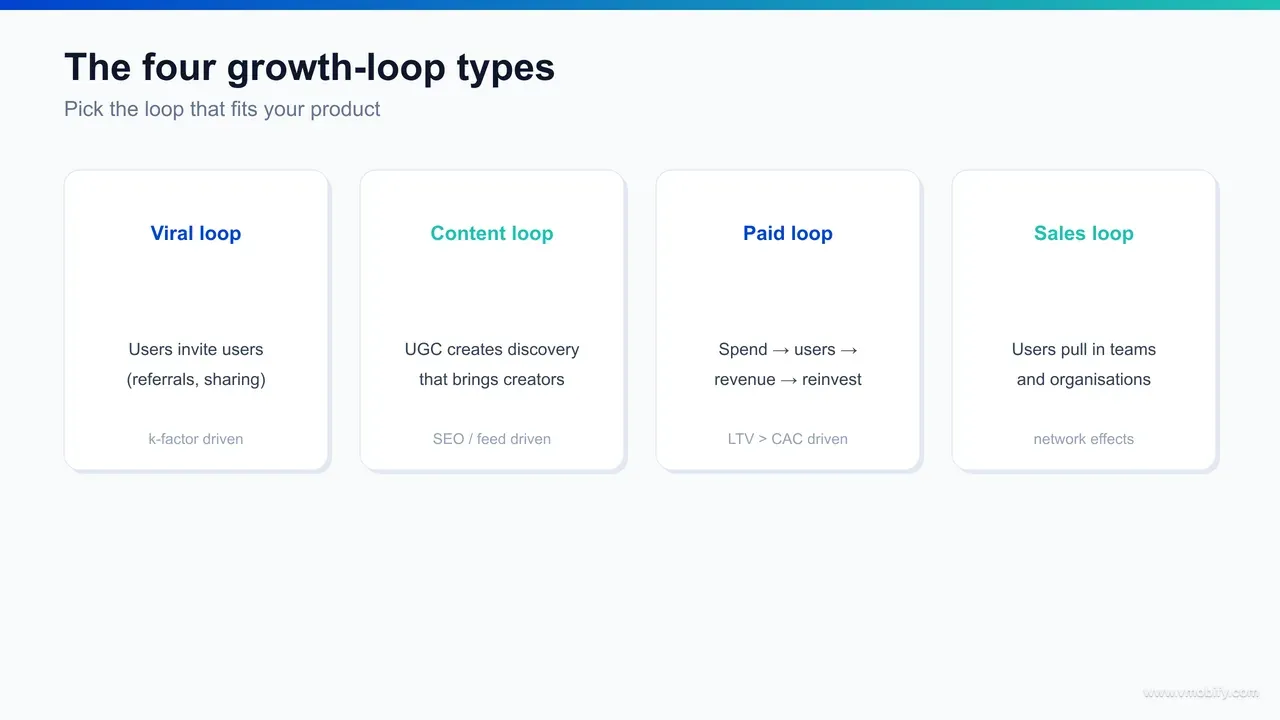Select the text 'Users invite users'

pyautogui.click(x=196, y=349)
